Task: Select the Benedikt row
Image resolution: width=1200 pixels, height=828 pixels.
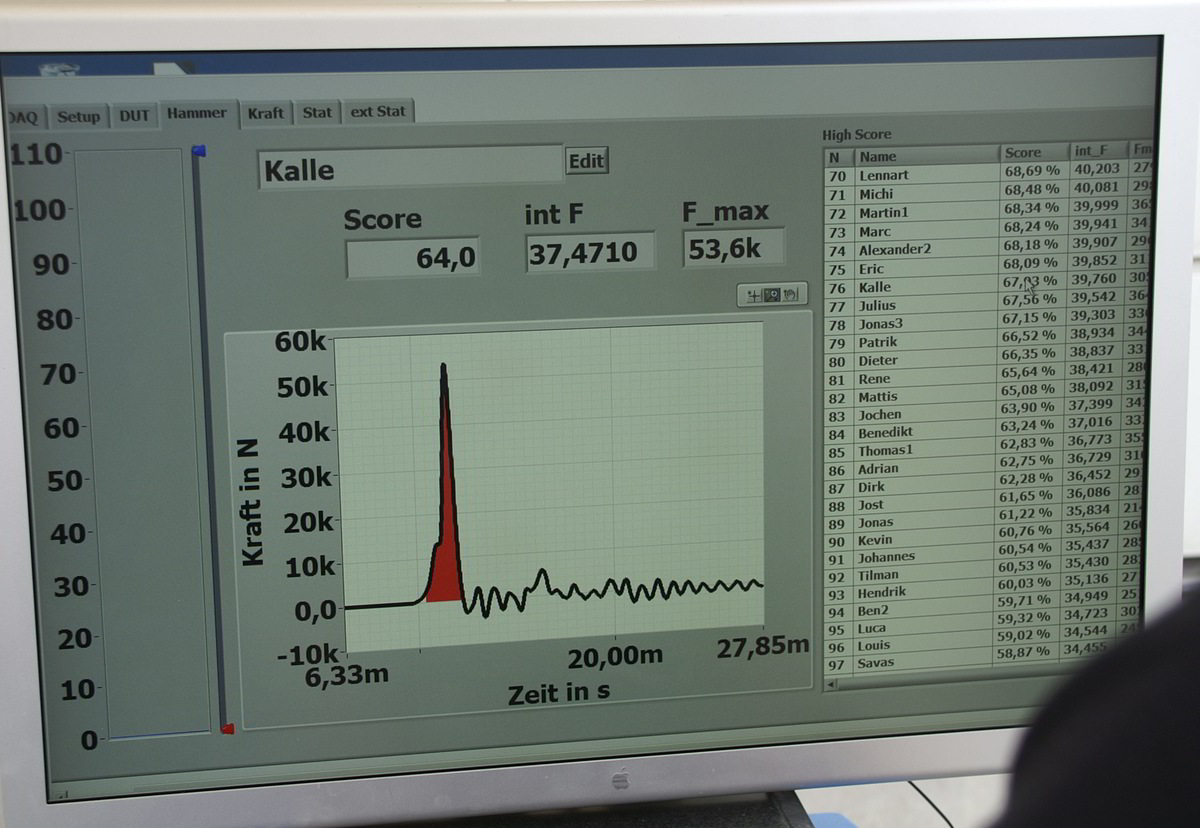Action: point(885,433)
